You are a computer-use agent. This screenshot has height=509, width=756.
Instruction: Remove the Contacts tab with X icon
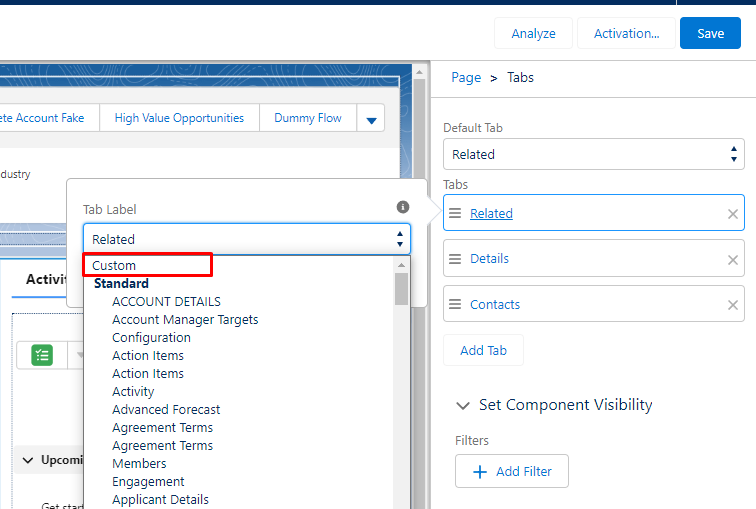click(x=733, y=305)
